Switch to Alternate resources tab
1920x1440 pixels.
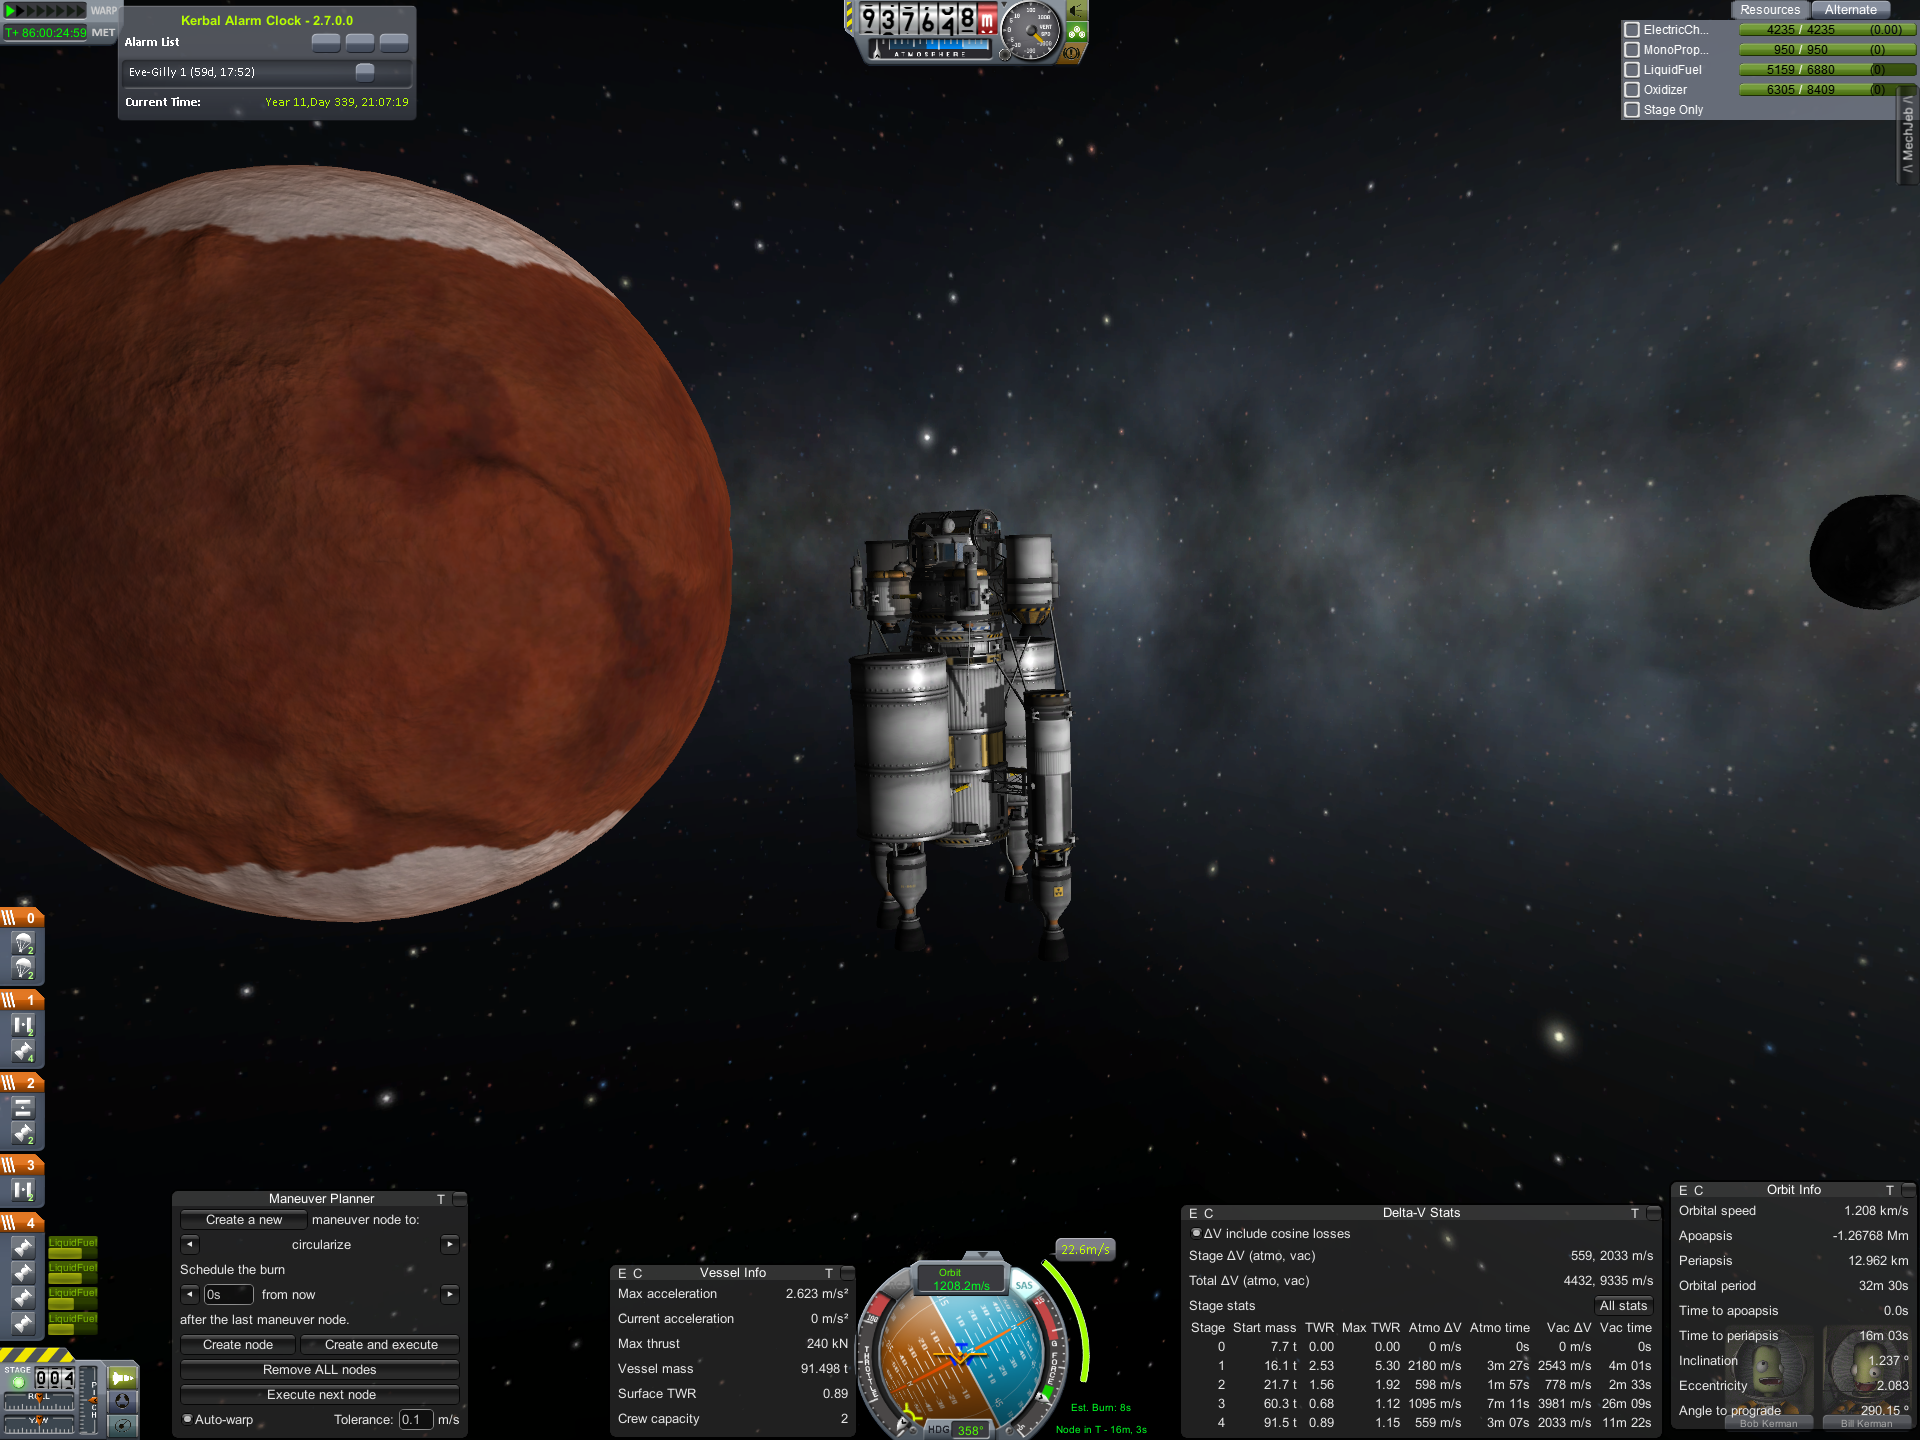coord(1850,10)
